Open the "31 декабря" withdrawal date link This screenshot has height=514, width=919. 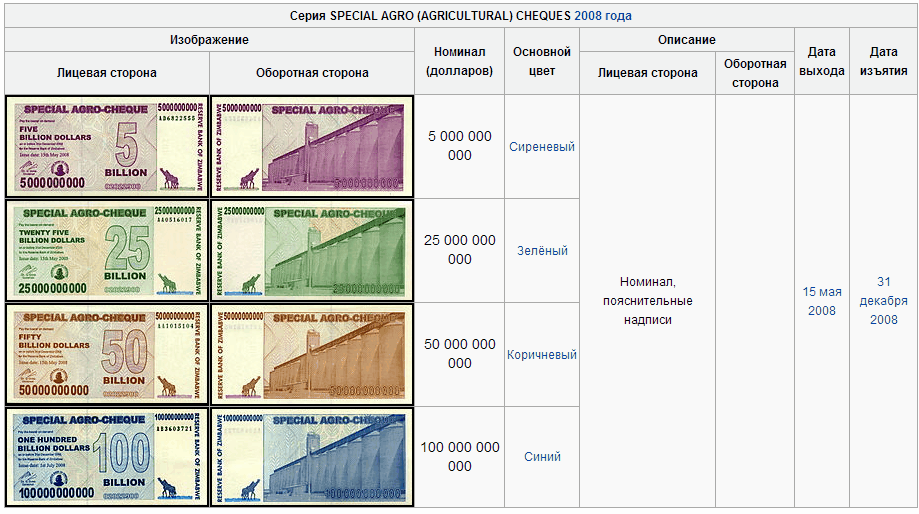click(x=883, y=291)
